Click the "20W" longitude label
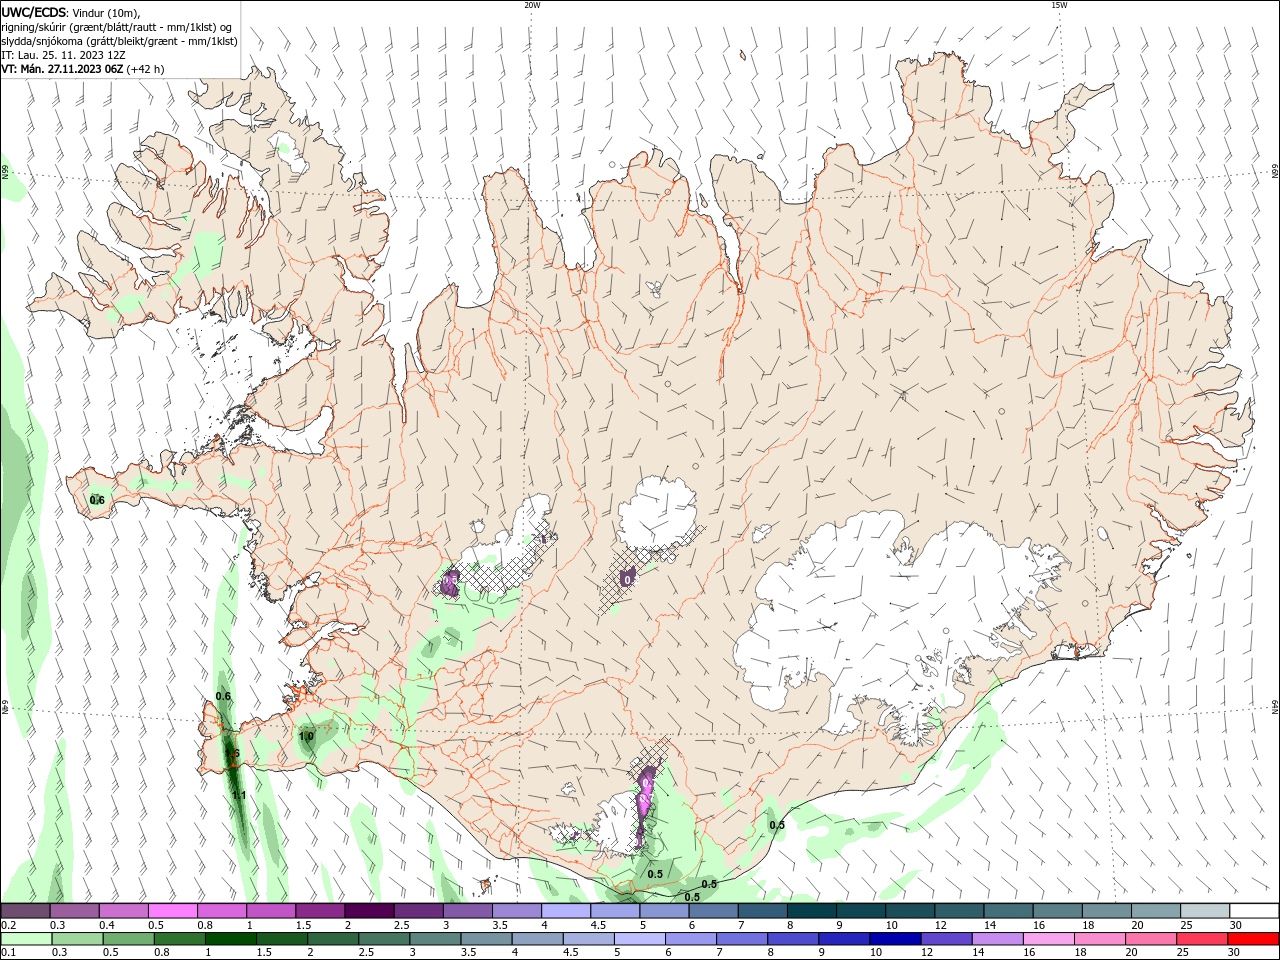The image size is (1280, 960). pyautogui.click(x=532, y=5)
